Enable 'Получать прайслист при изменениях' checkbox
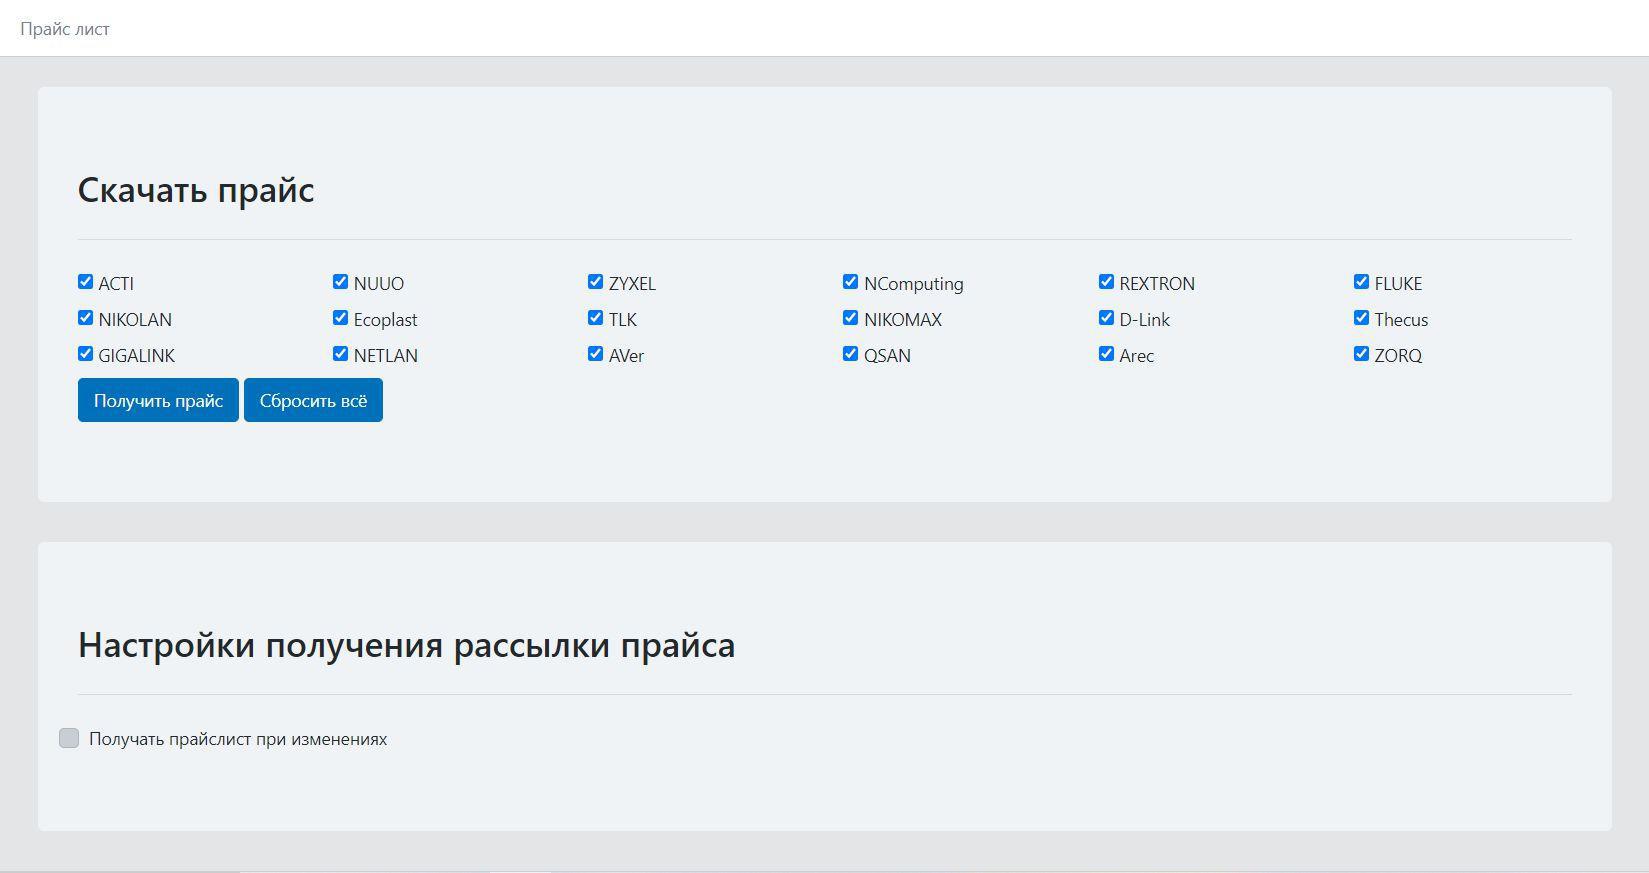 click(69, 738)
